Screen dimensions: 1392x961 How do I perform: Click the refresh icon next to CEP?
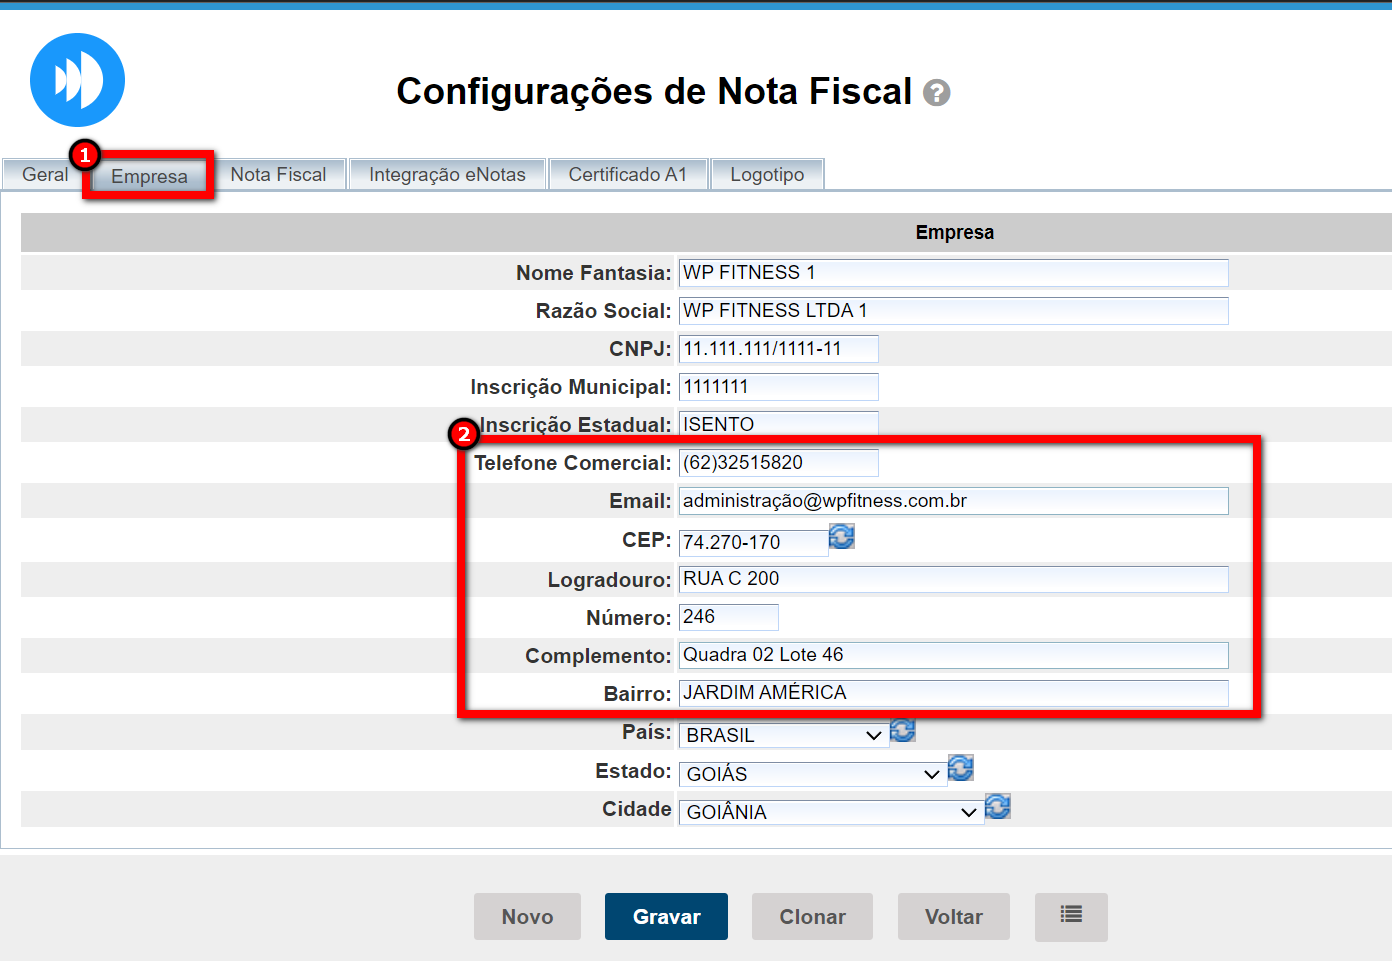[842, 537]
